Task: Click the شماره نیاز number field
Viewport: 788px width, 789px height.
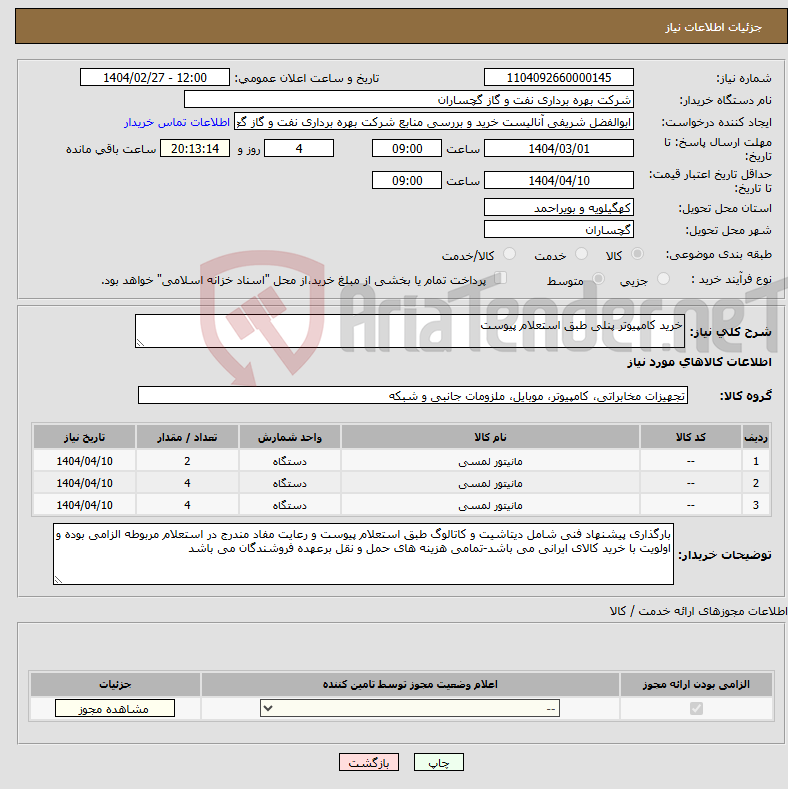Action: (559, 77)
